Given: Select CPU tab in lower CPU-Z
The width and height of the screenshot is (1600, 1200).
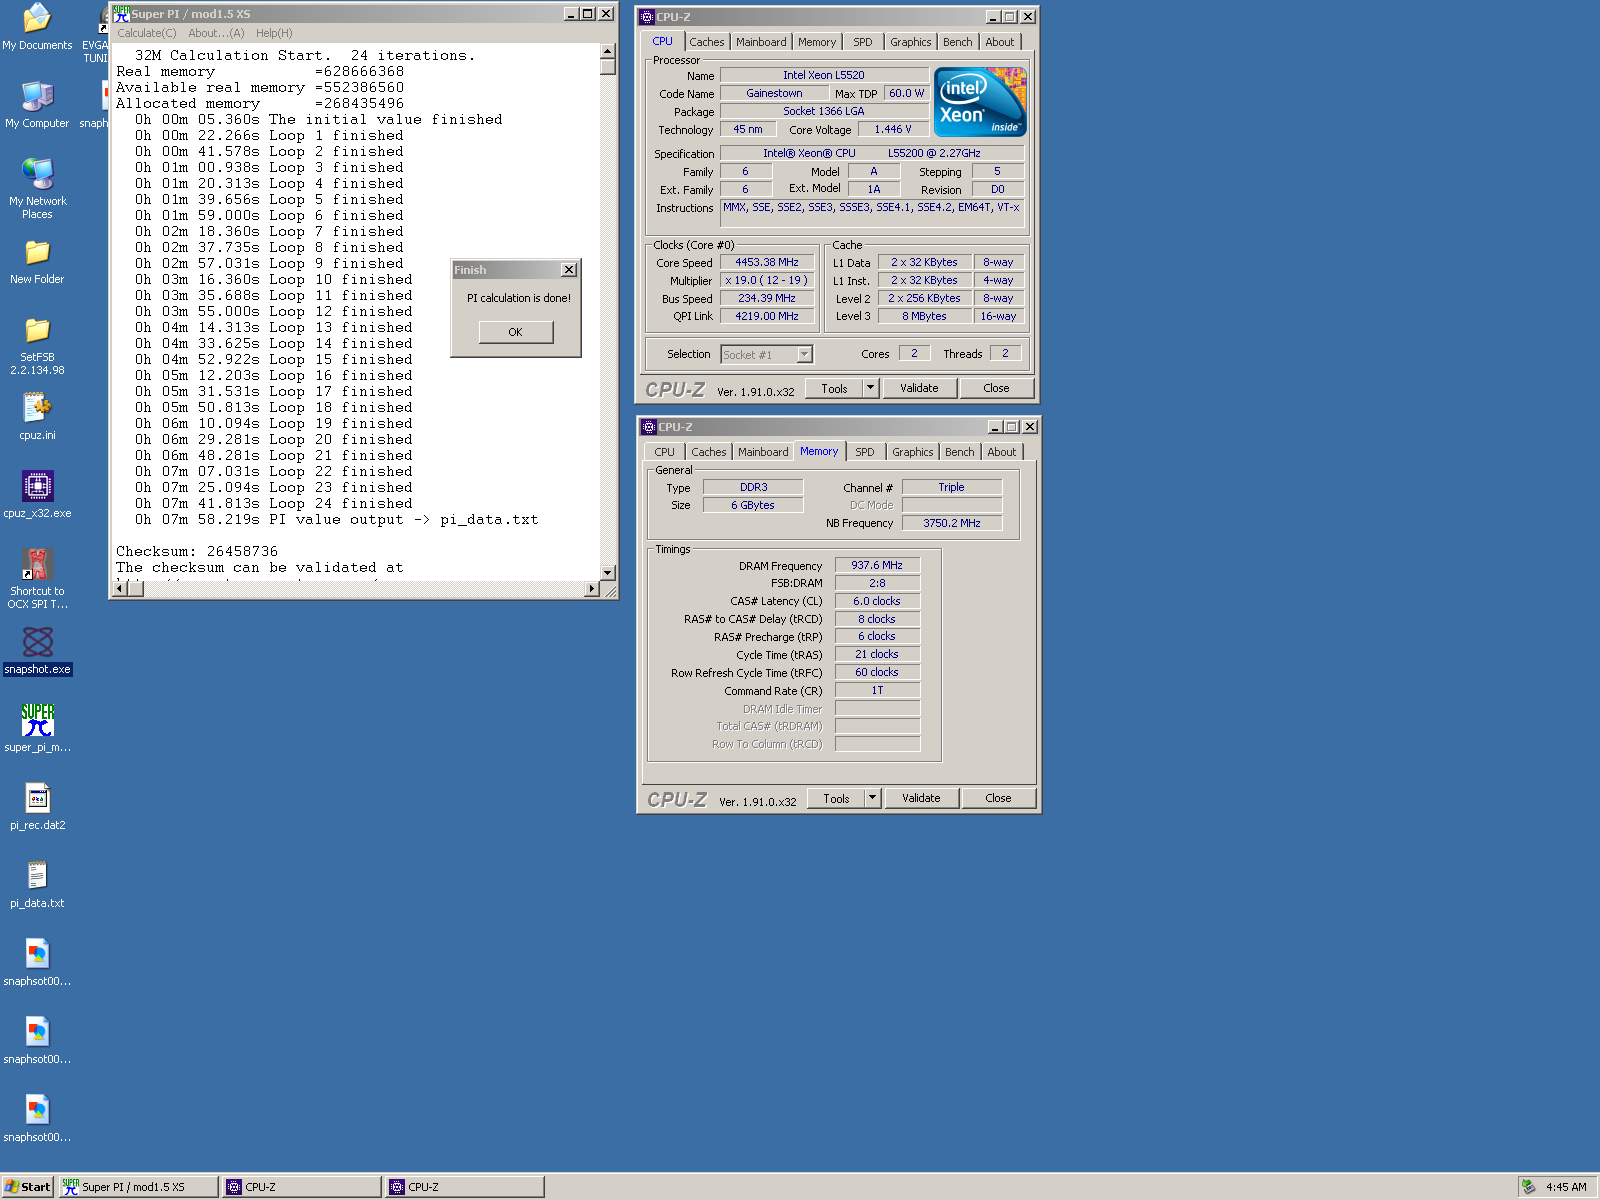Looking at the screenshot, I should 665,452.
